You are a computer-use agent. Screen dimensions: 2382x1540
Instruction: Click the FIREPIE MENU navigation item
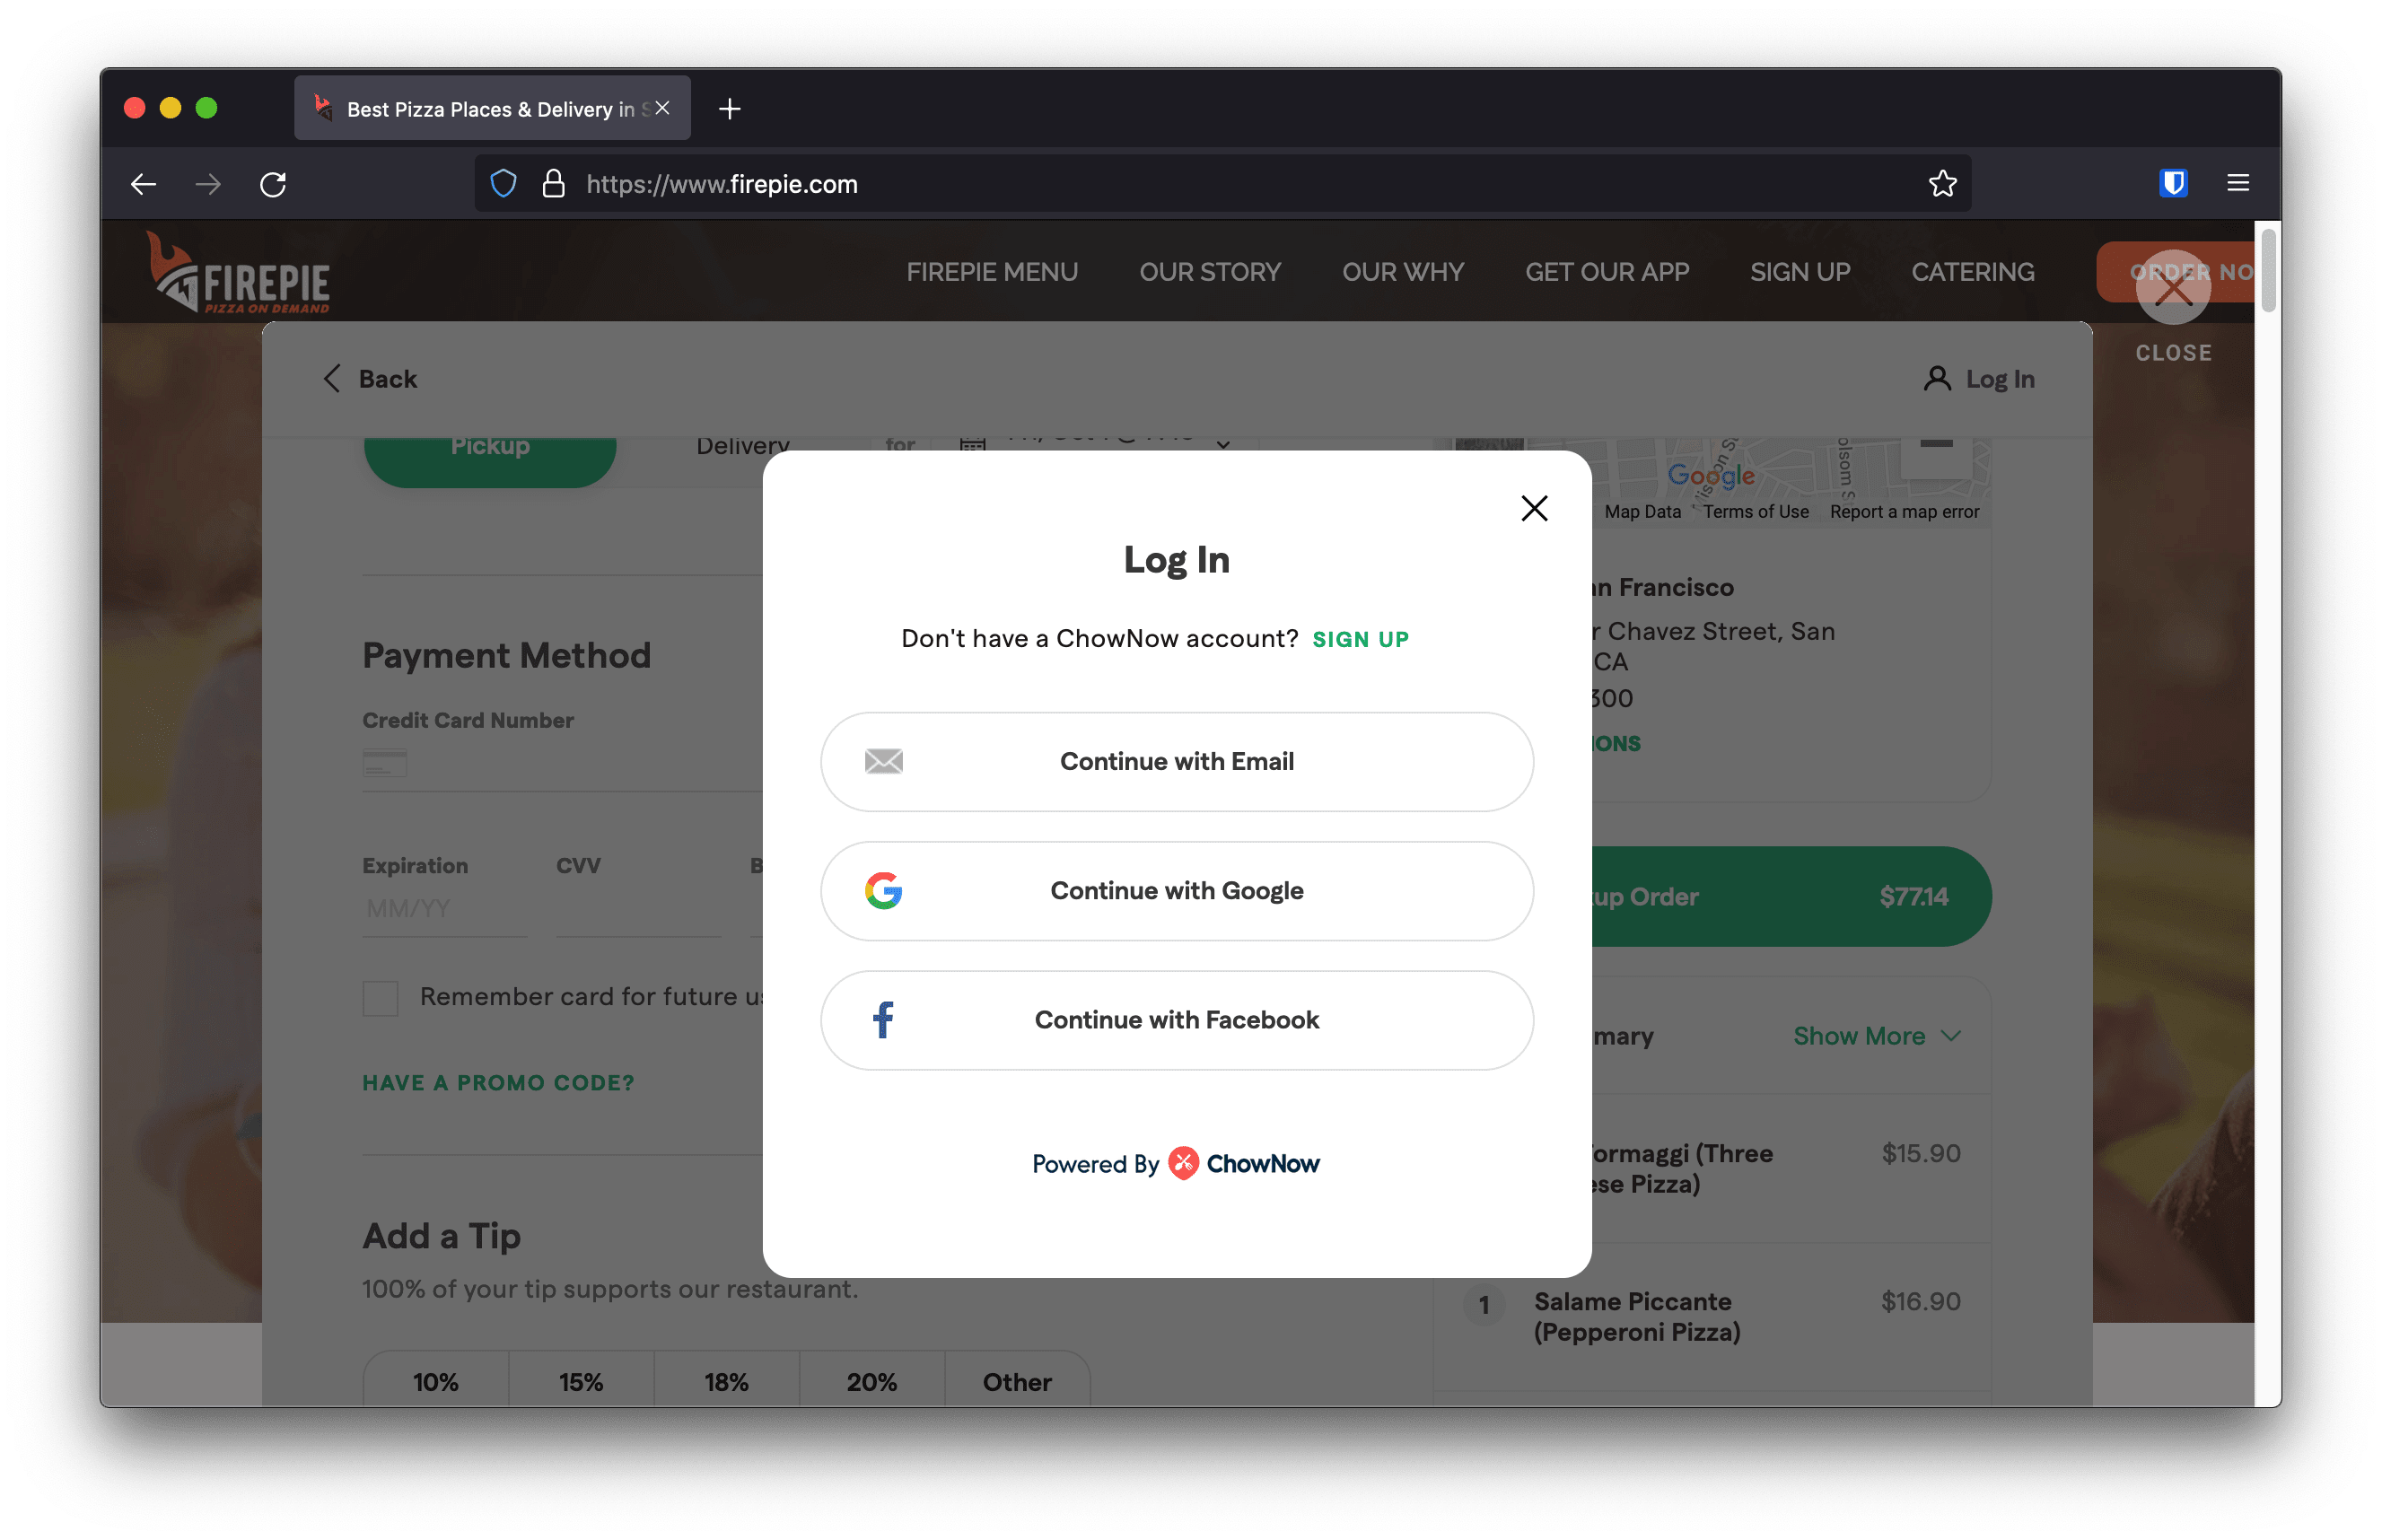pyautogui.click(x=993, y=273)
